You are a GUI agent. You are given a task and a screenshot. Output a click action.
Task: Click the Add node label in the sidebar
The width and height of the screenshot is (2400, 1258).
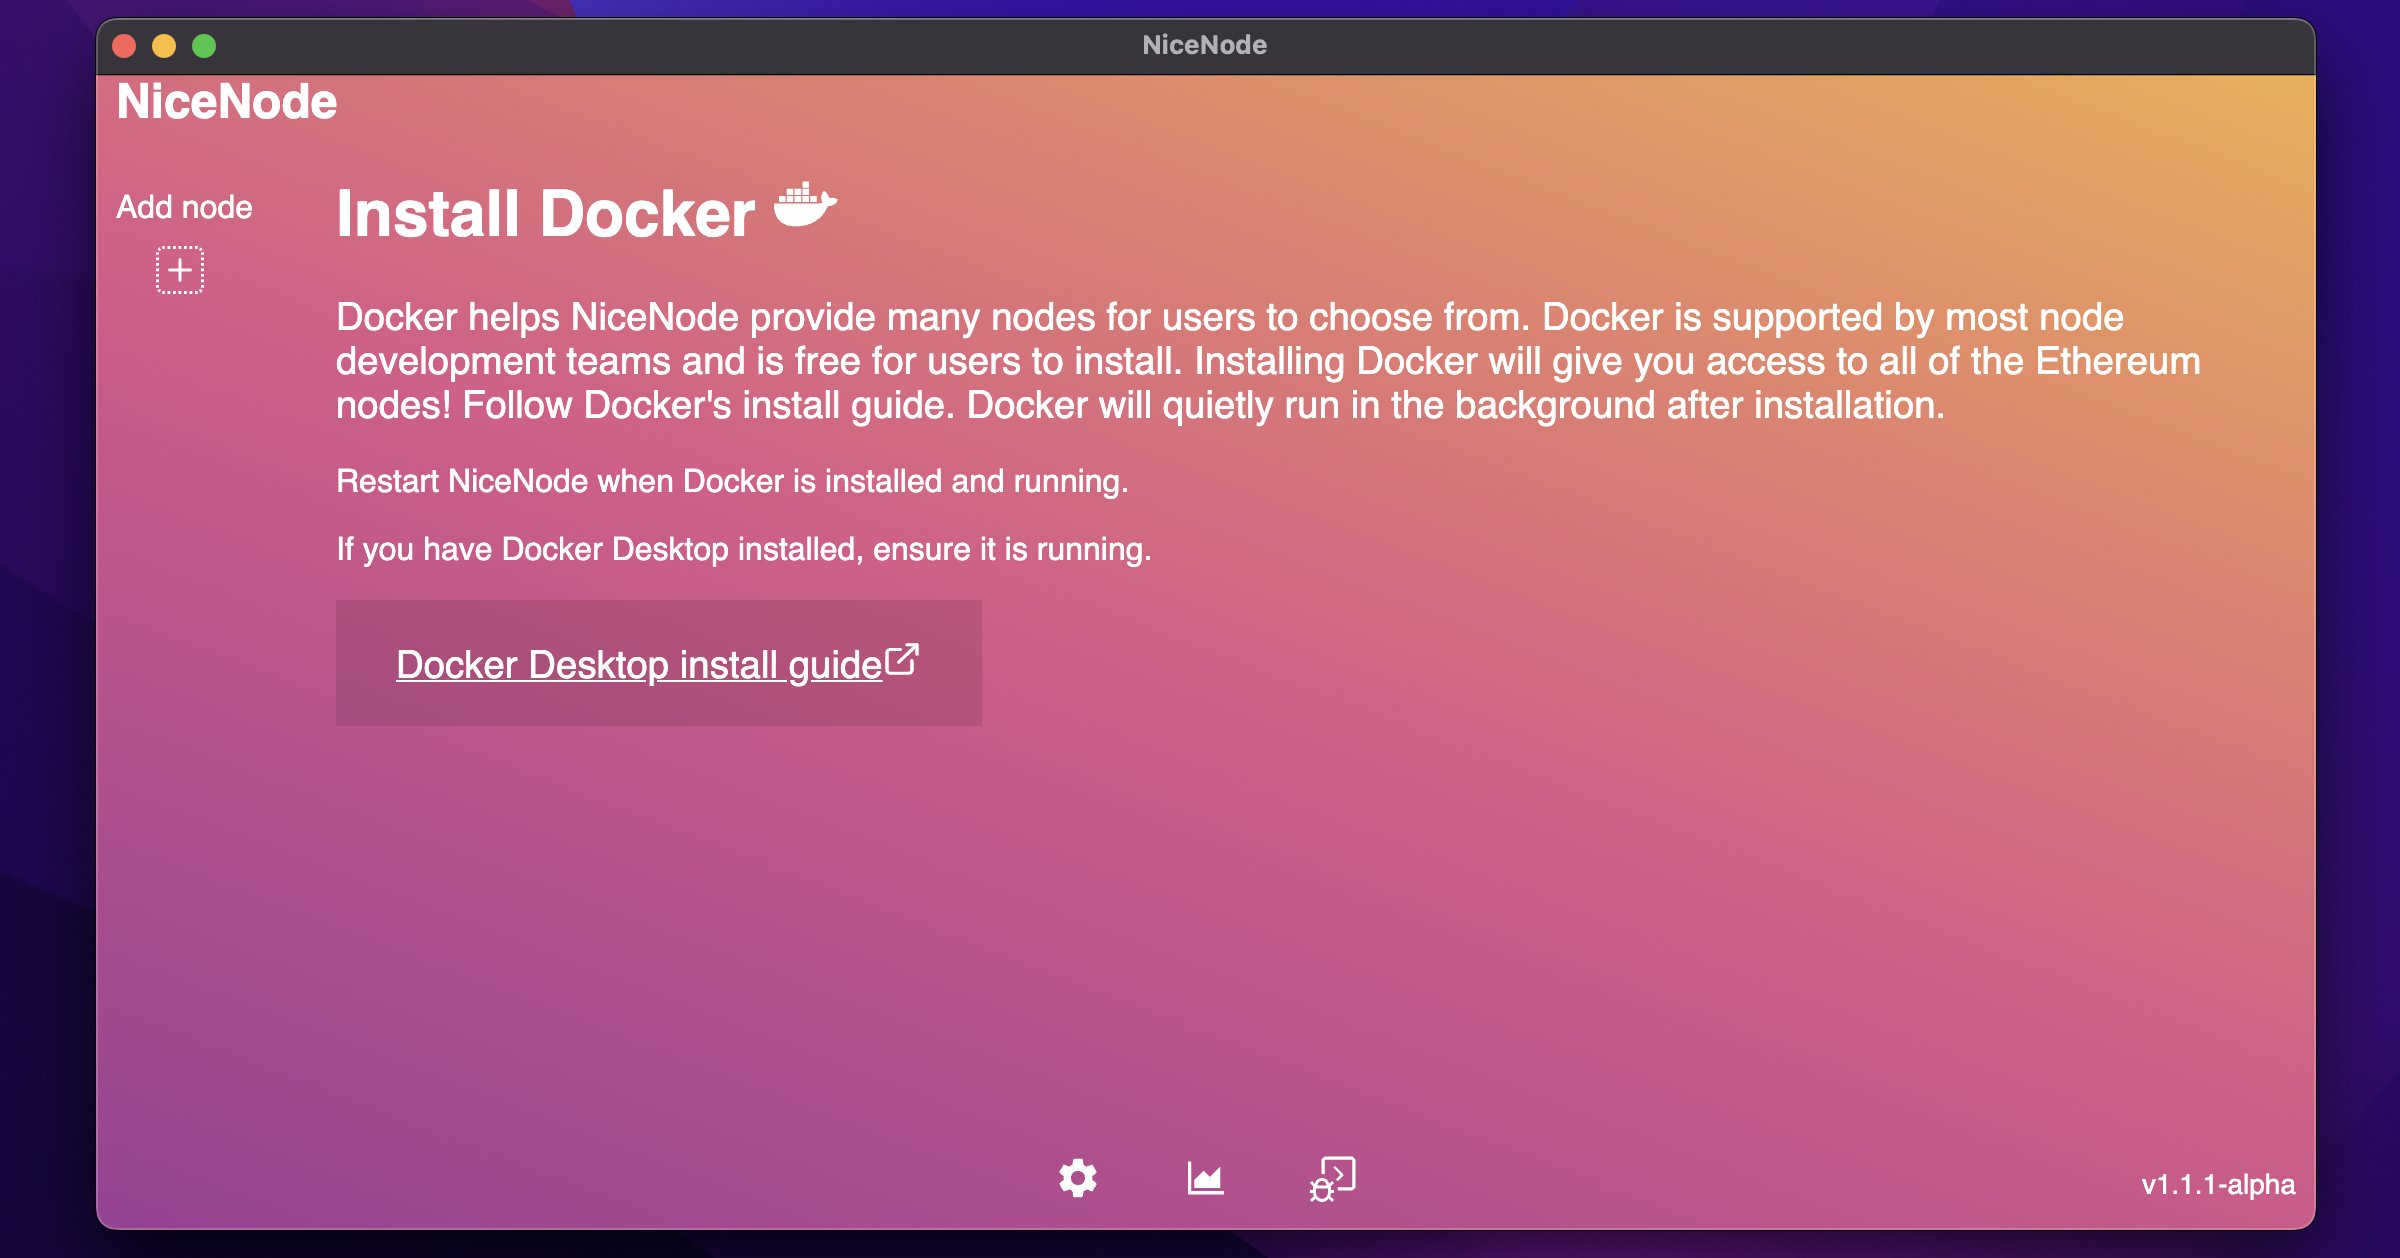click(185, 206)
